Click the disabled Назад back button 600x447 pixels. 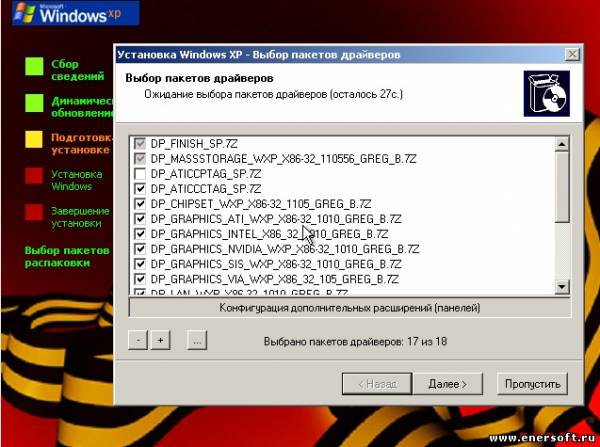[x=377, y=384]
